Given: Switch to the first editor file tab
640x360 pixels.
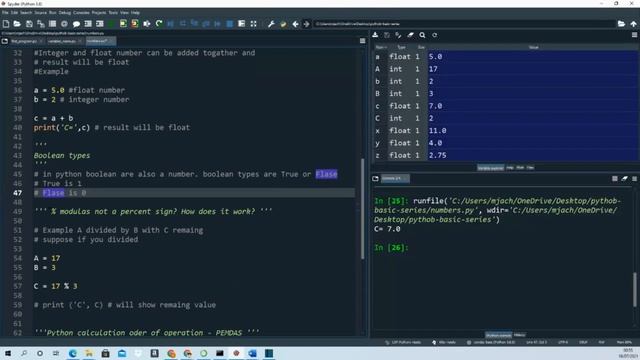Looking at the screenshot, I should (x=27, y=41).
